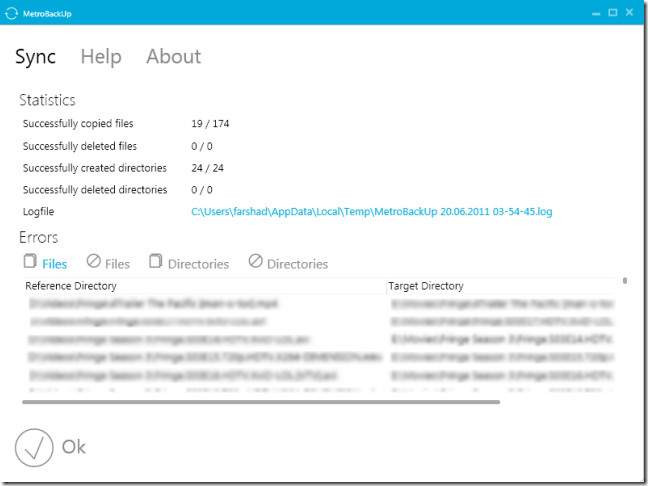Select the copy Files errors tab

pyautogui.click(x=45, y=263)
